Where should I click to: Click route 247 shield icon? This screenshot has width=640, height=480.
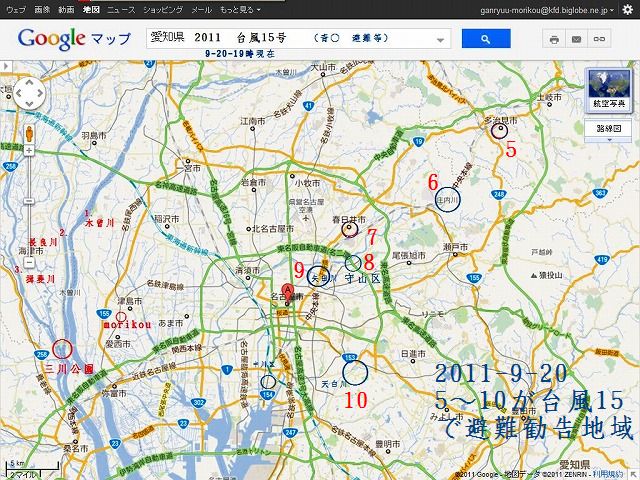coord(290,432)
